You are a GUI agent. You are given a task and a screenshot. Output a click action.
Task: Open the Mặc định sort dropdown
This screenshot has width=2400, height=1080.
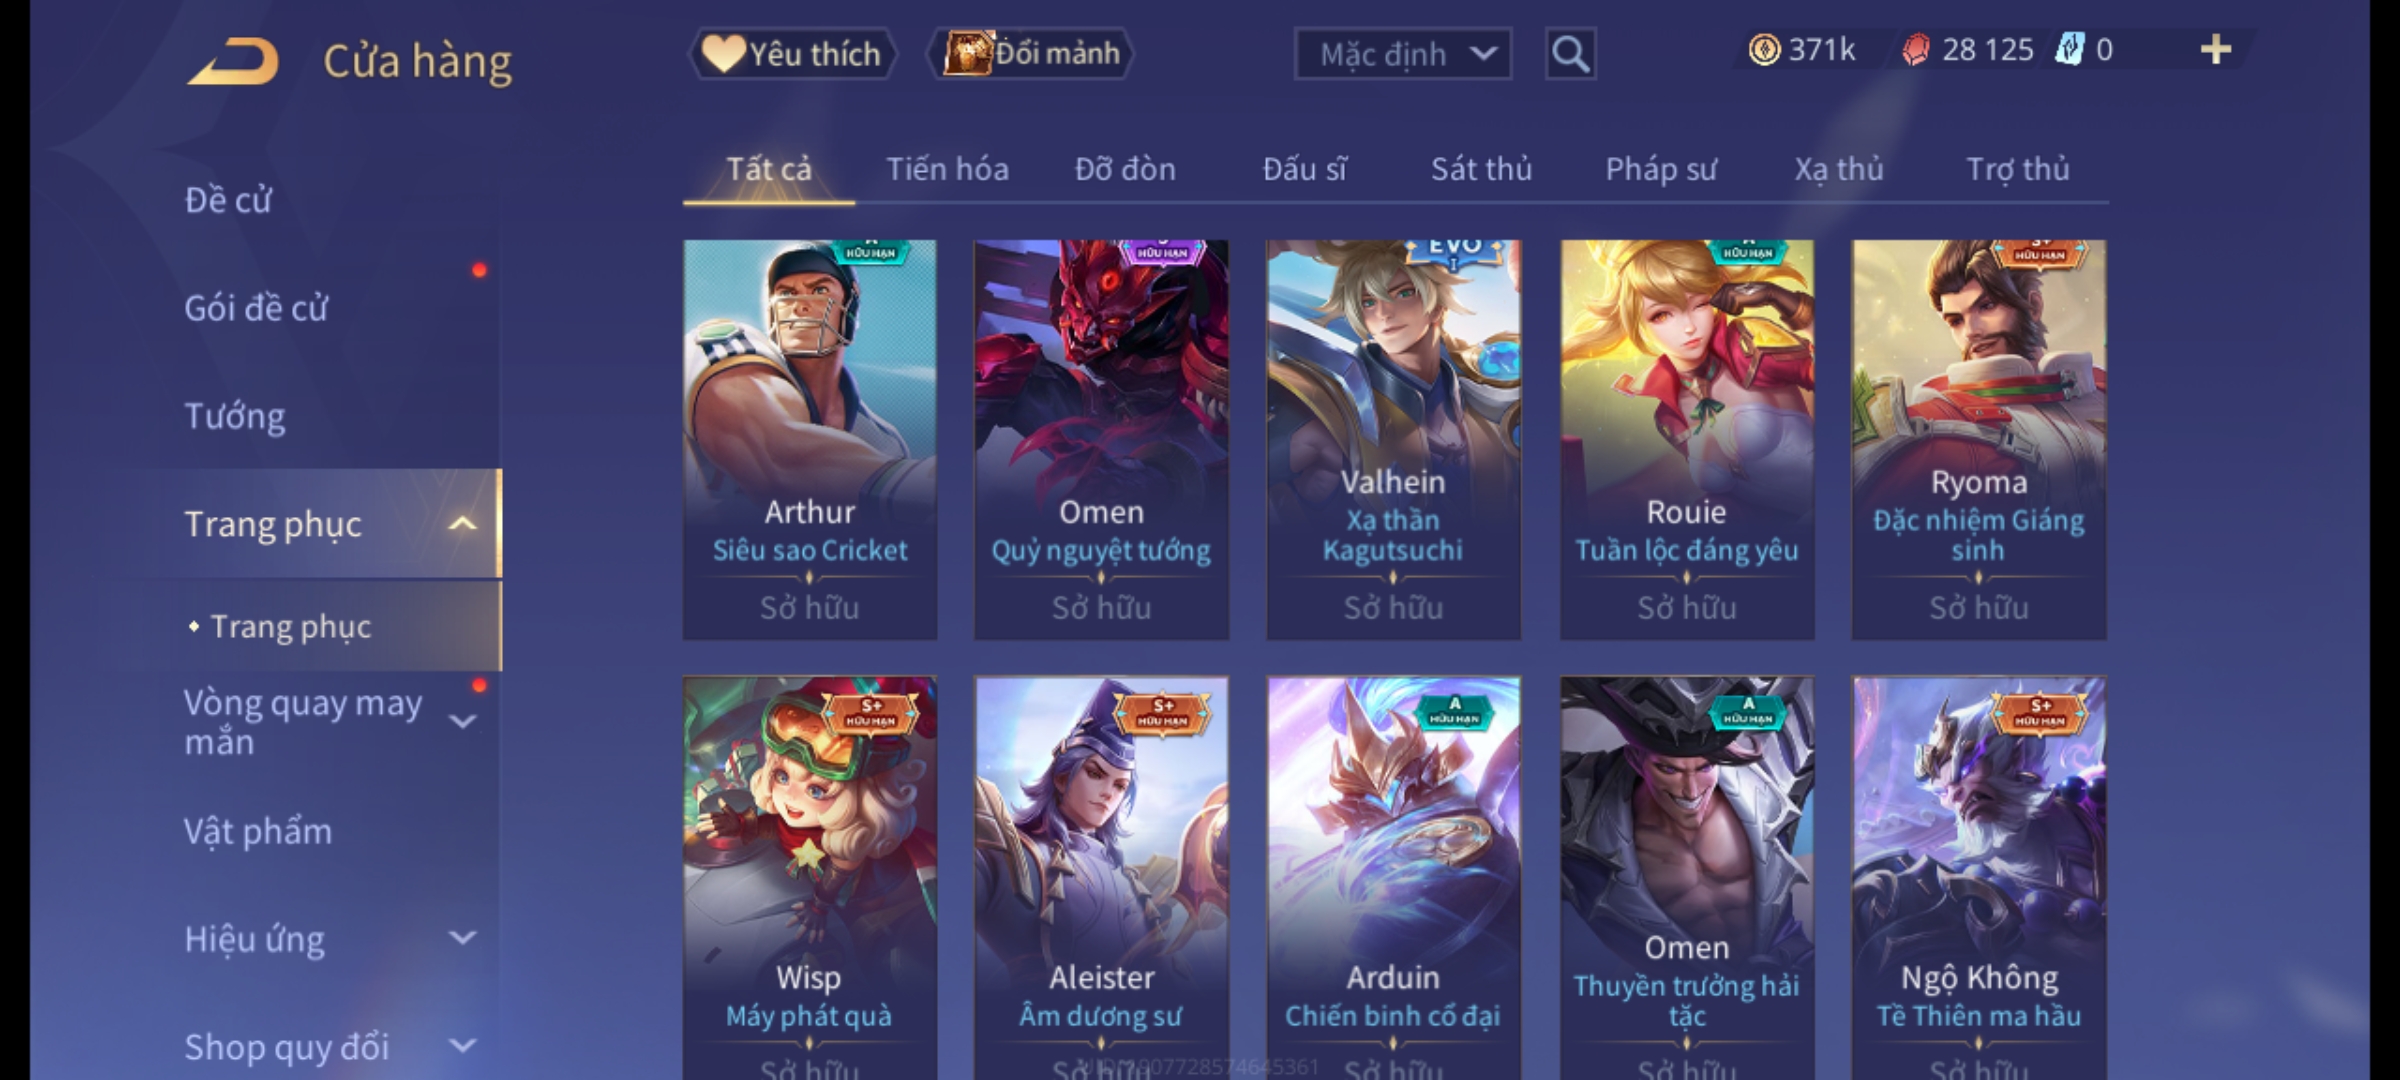tap(1403, 54)
